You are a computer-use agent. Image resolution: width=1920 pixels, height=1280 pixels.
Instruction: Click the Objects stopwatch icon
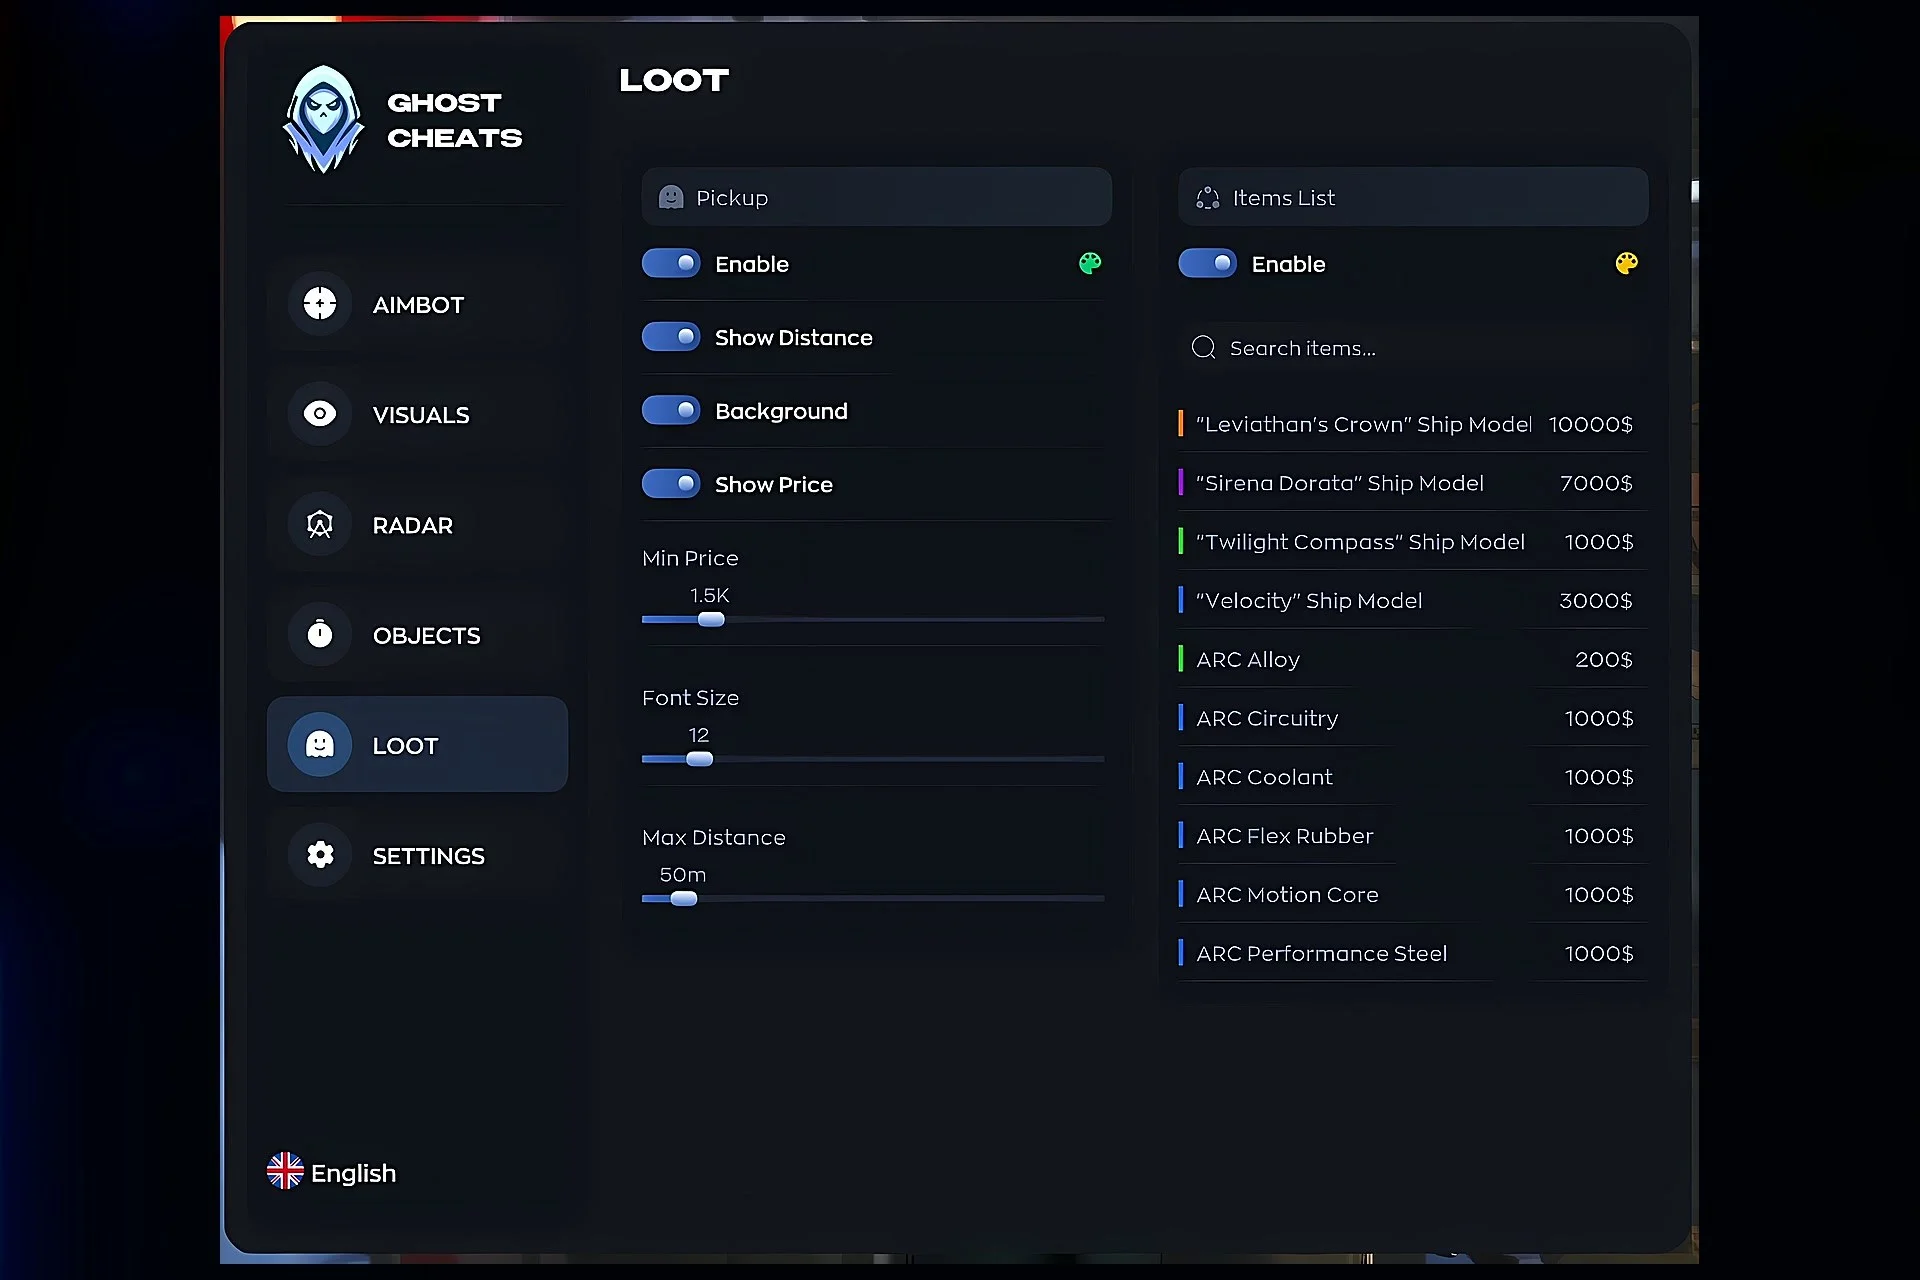tap(320, 633)
